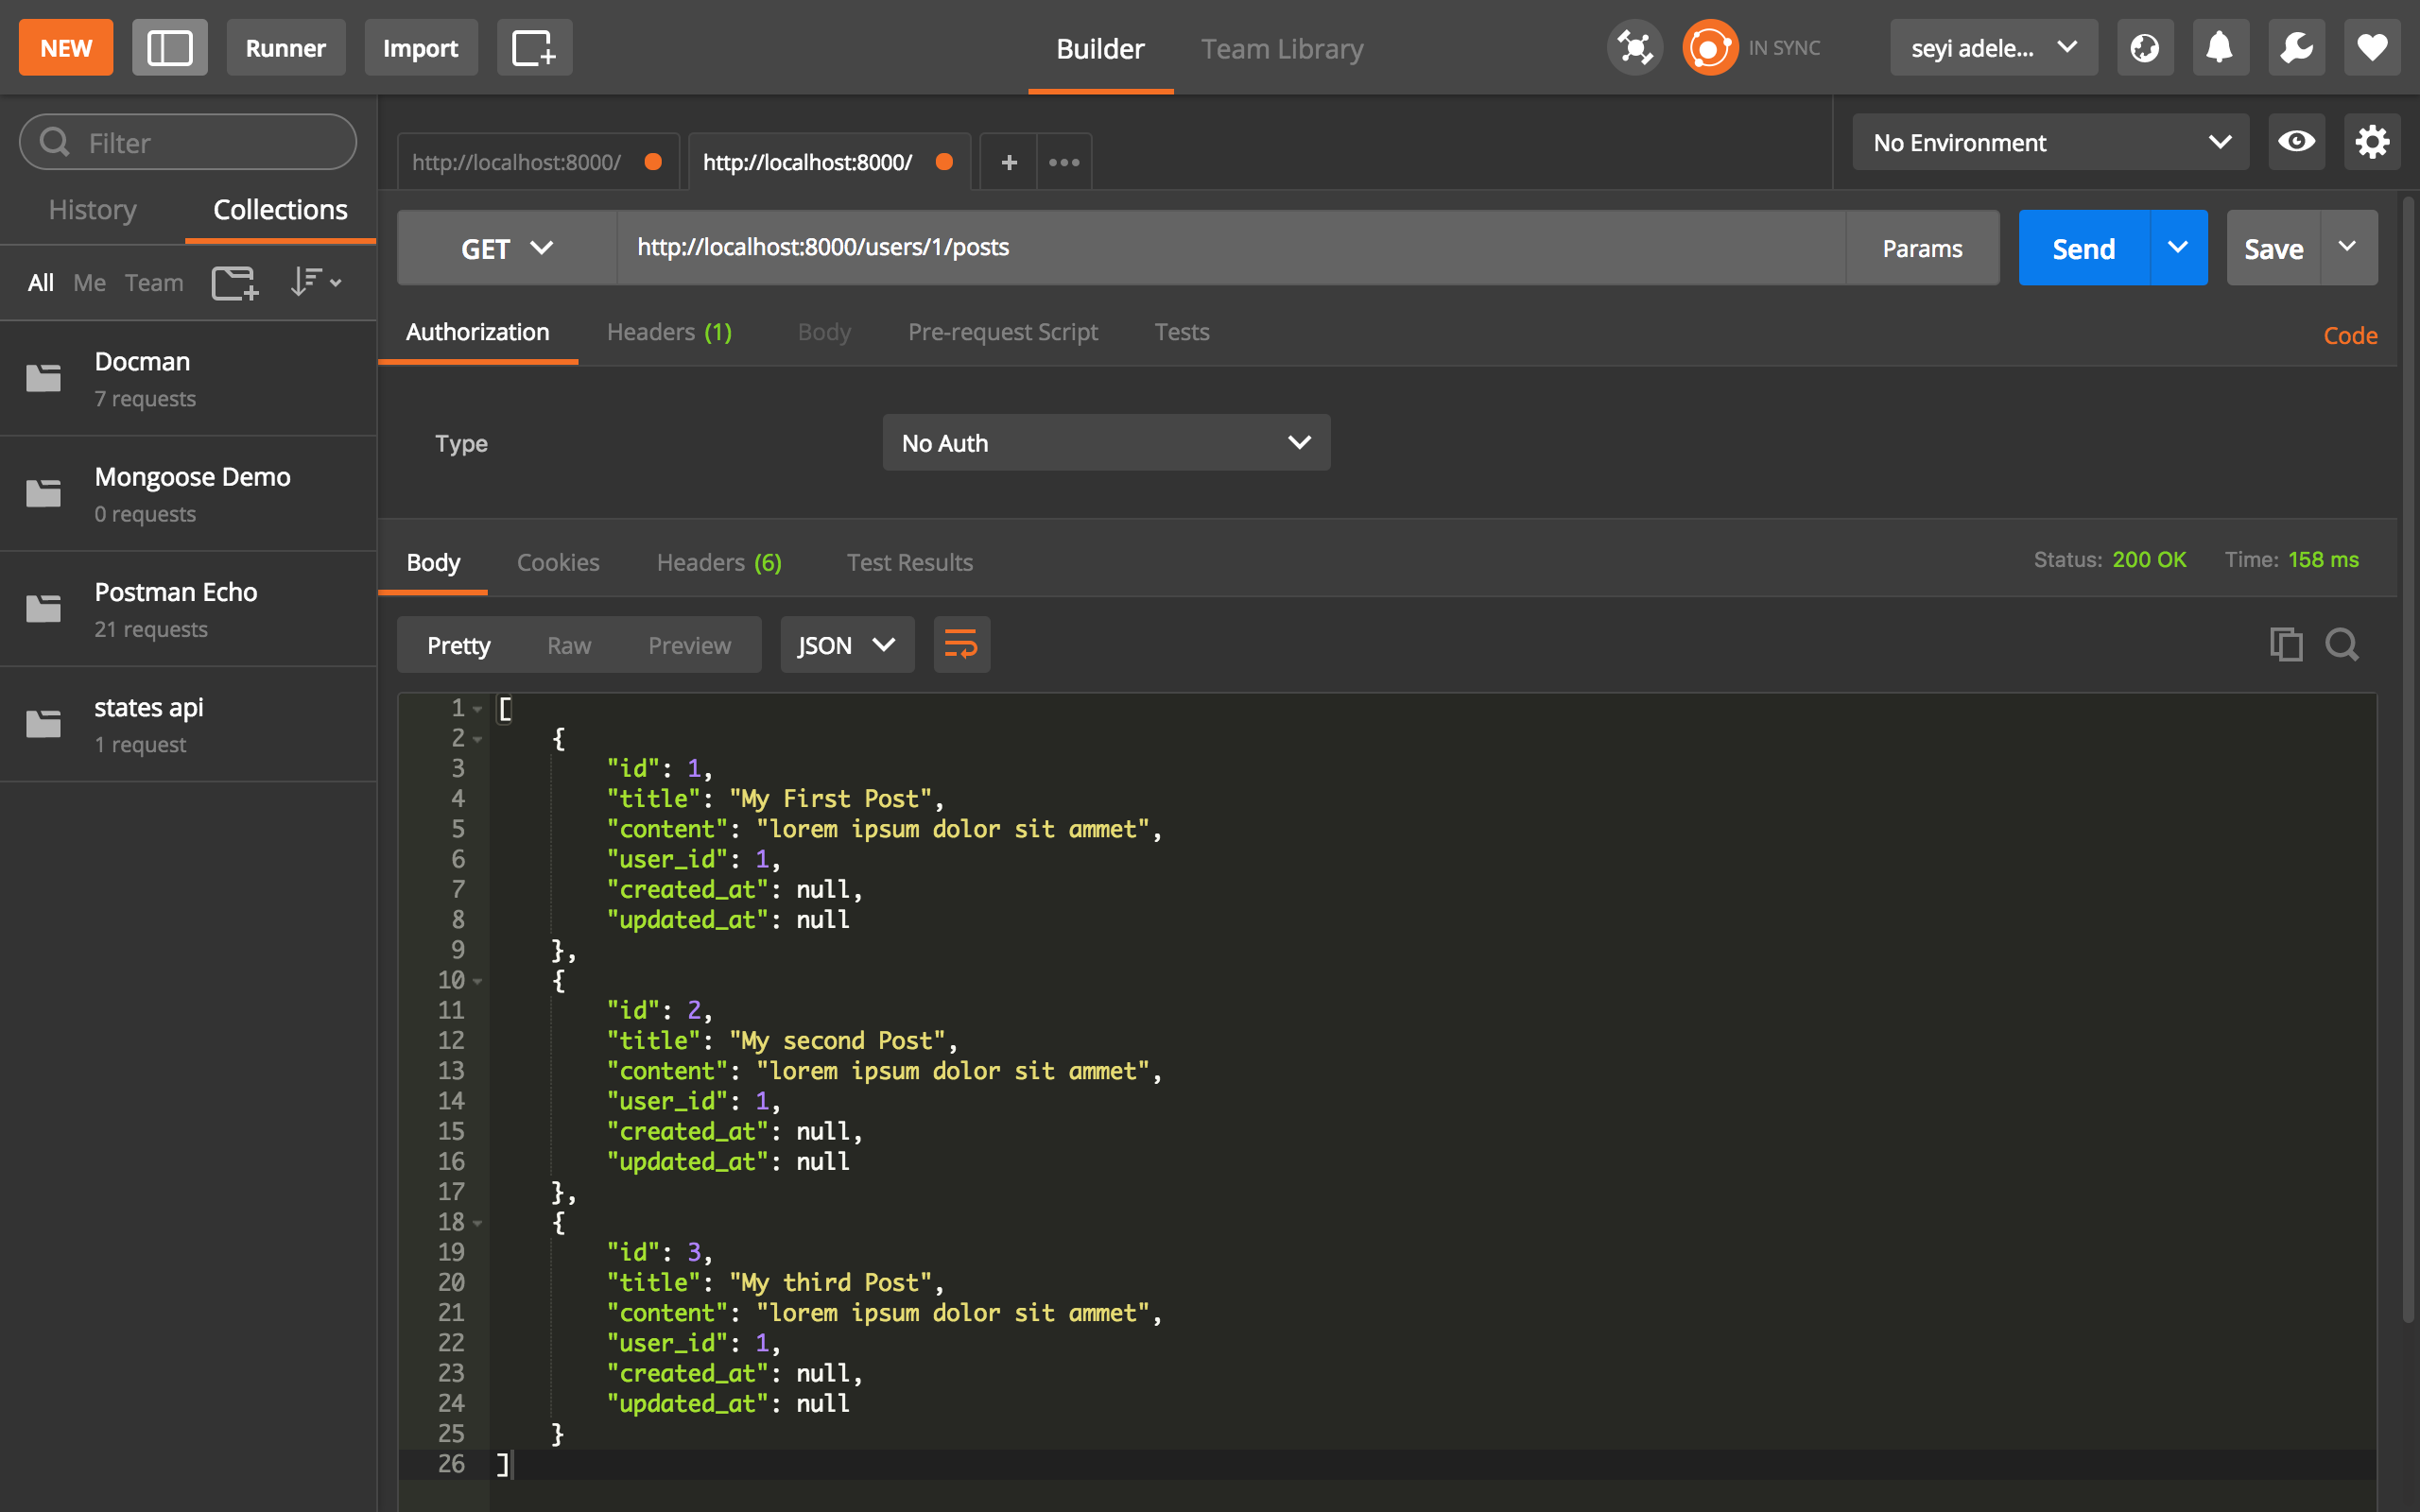Click the vertical scrollbar on the right
This screenshot has width=2420, height=1512.
(2408, 760)
